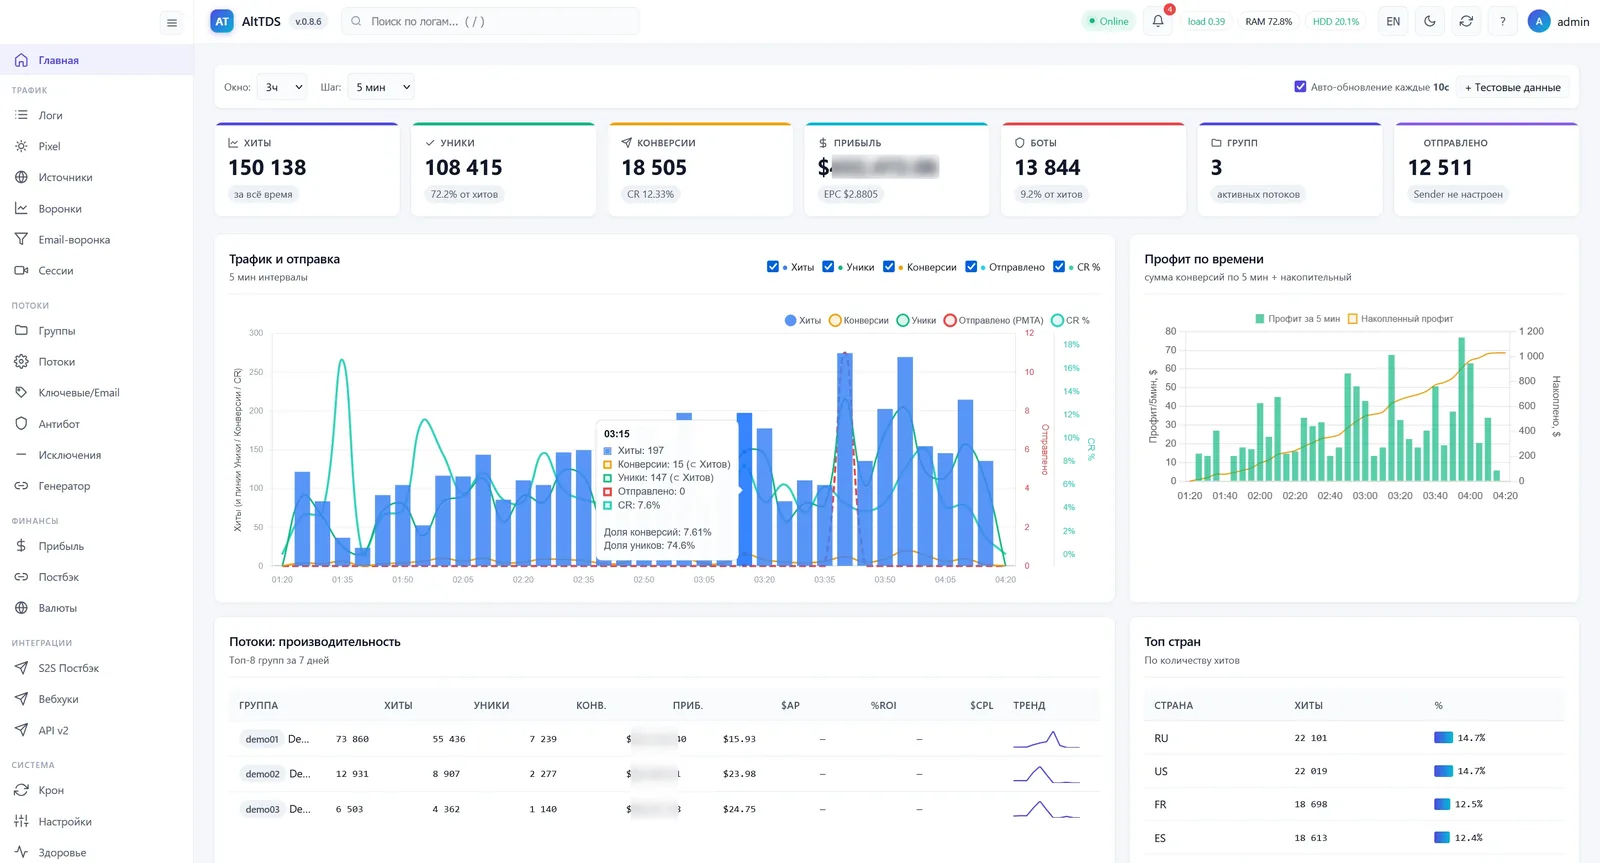Open notifications bell icon
This screenshot has width=1600, height=863.
point(1158,21)
